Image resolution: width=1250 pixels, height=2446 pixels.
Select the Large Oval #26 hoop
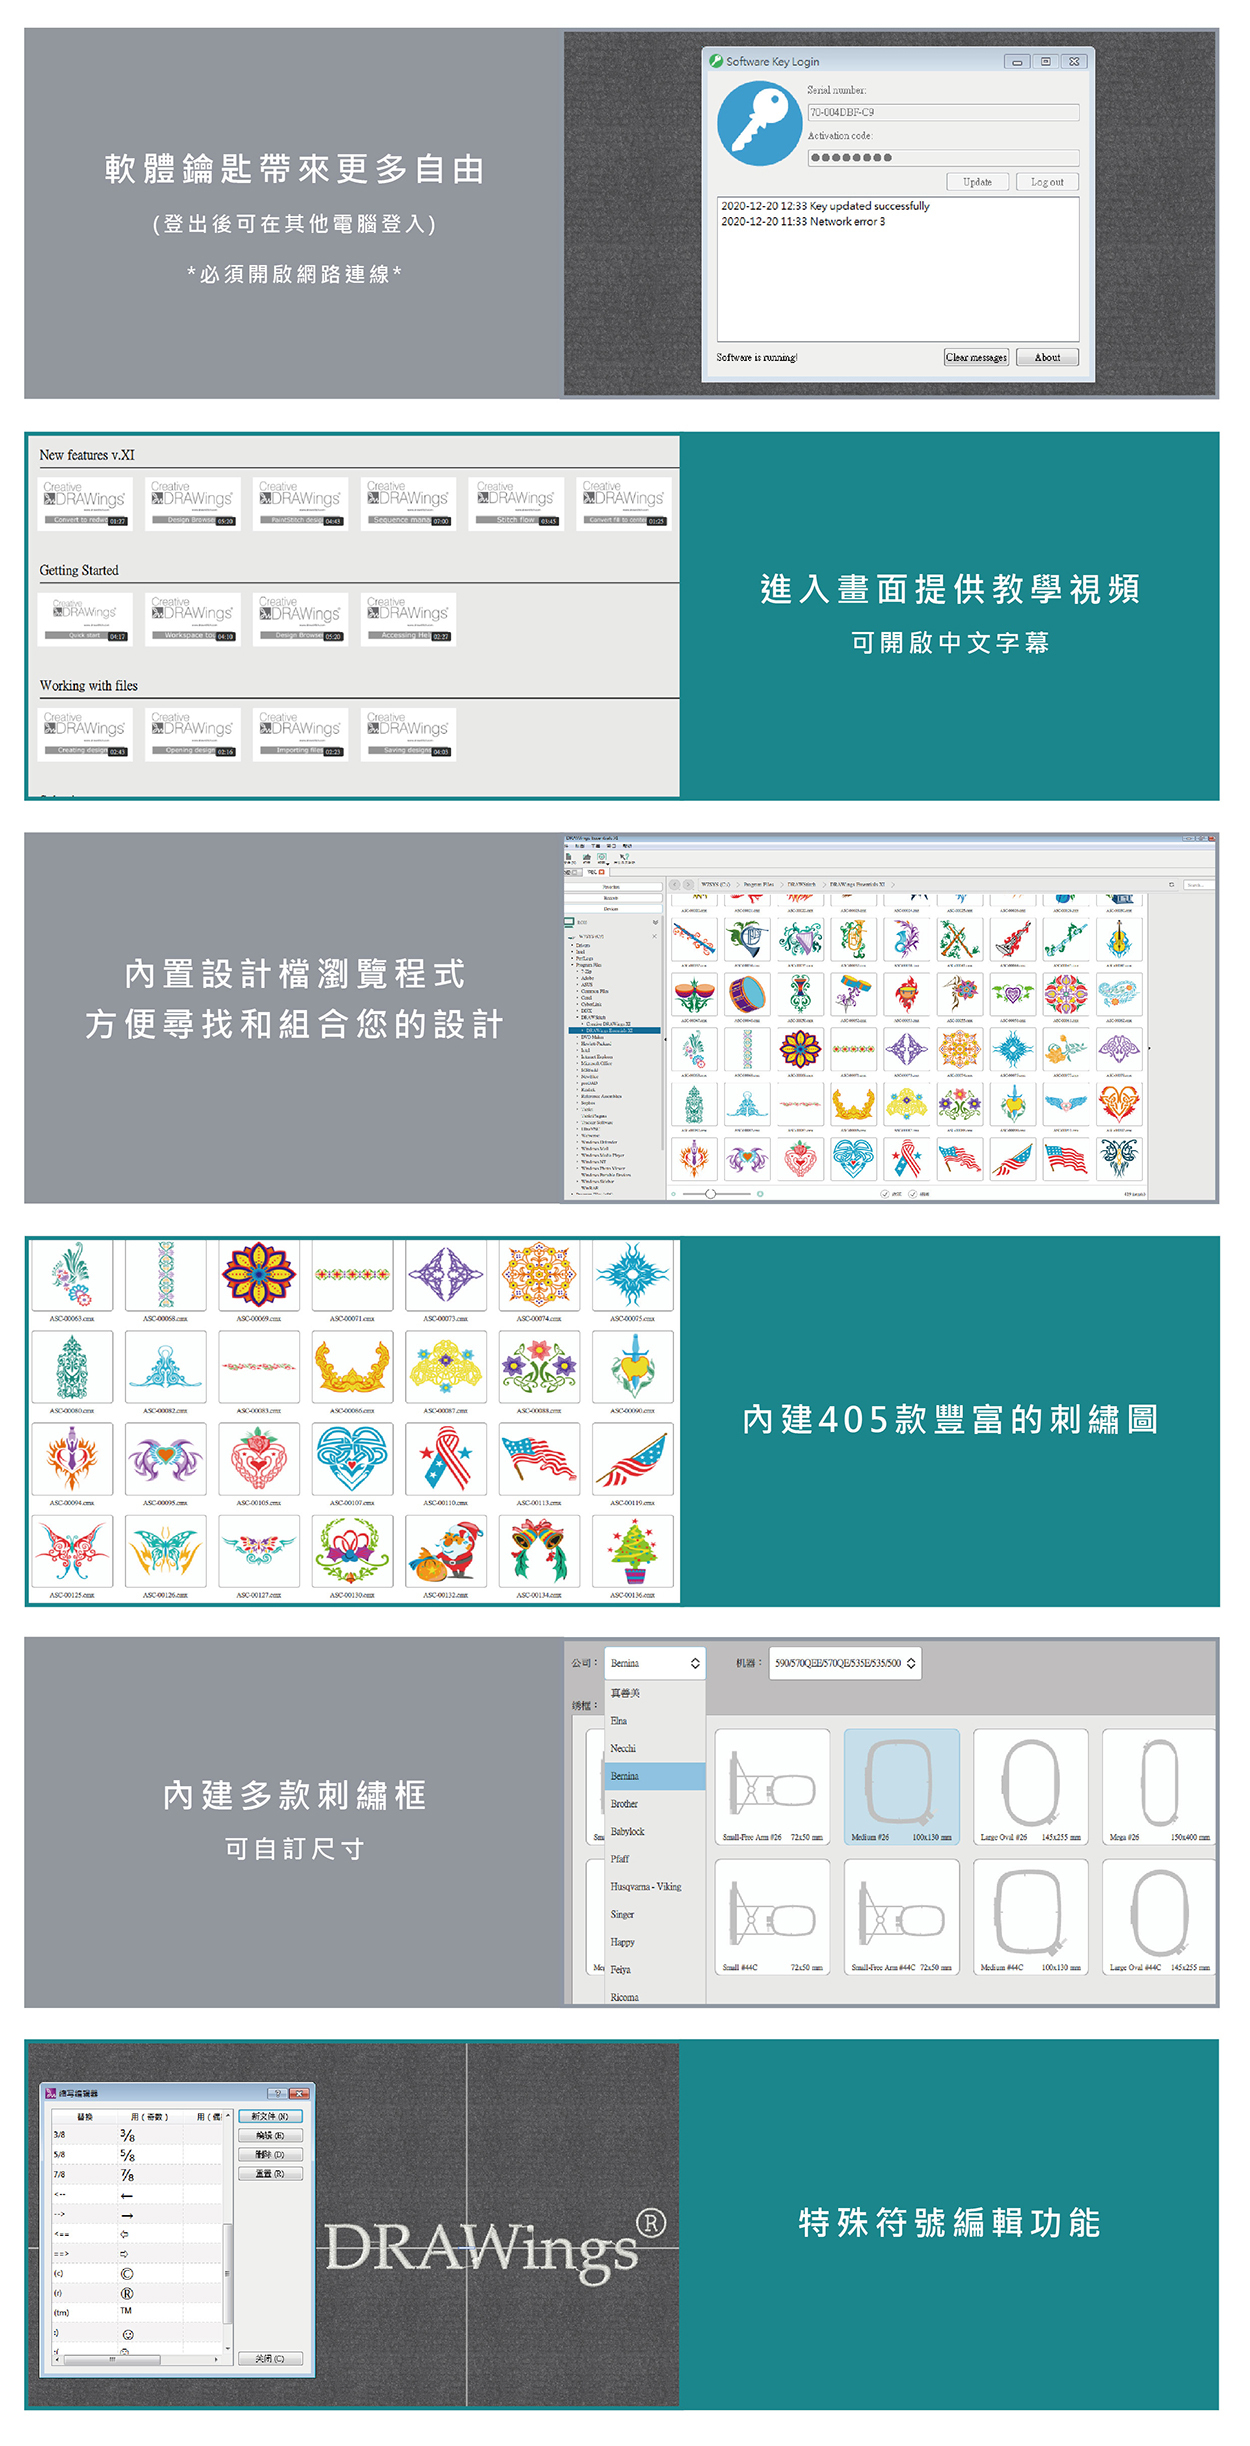pyautogui.click(x=1031, y=1787)
